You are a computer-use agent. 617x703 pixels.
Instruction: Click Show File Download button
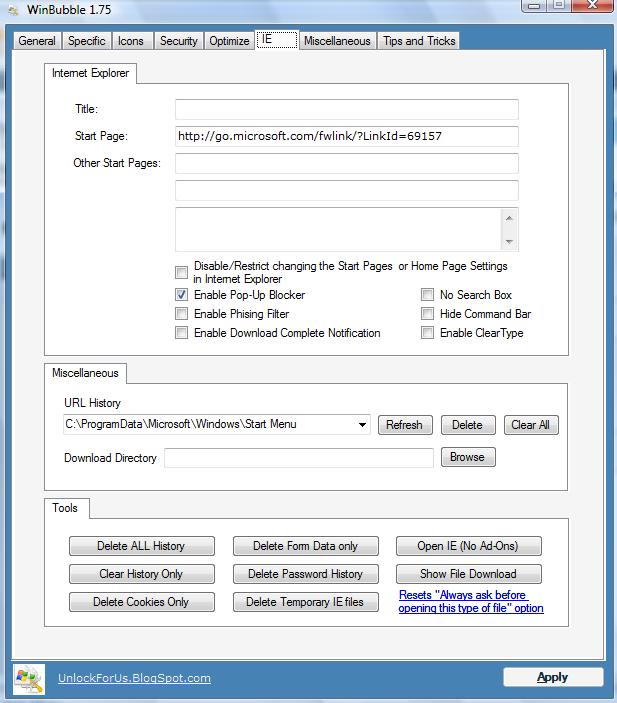point(469,574)
